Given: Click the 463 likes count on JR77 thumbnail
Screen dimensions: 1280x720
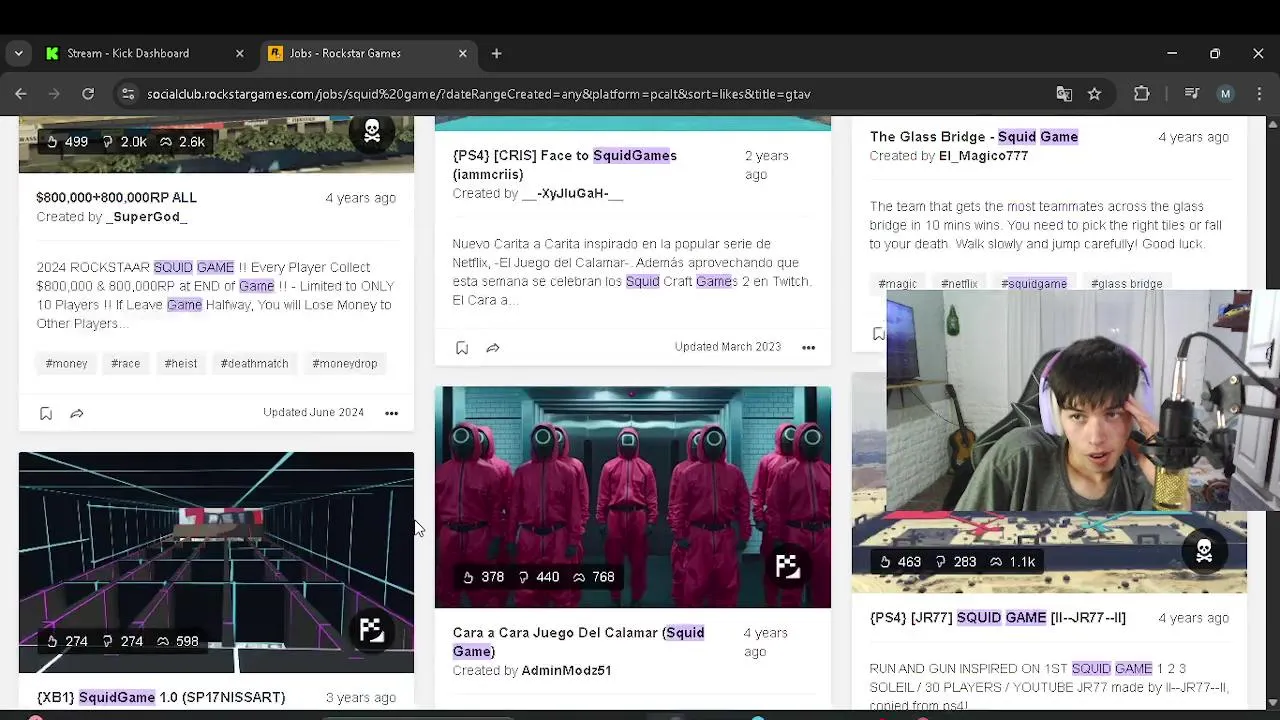Looking at the screenshot, I should pyautogui.click(x=900, y=562).
